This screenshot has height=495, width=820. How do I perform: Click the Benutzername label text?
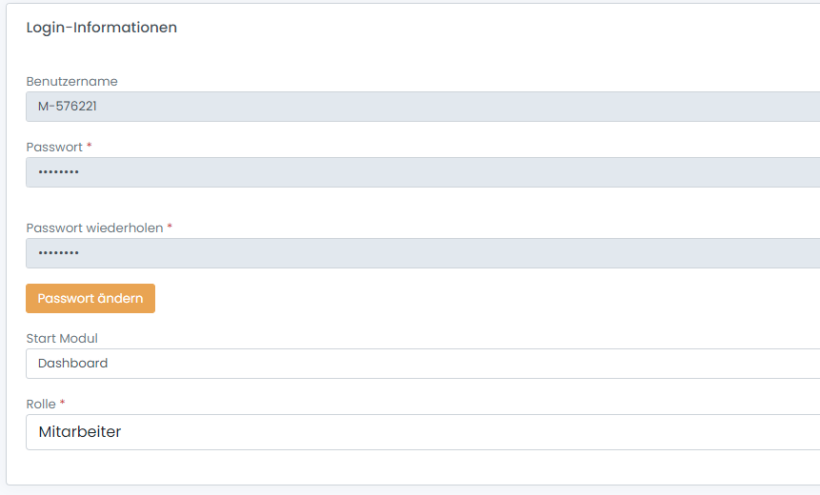coord(72,81)
